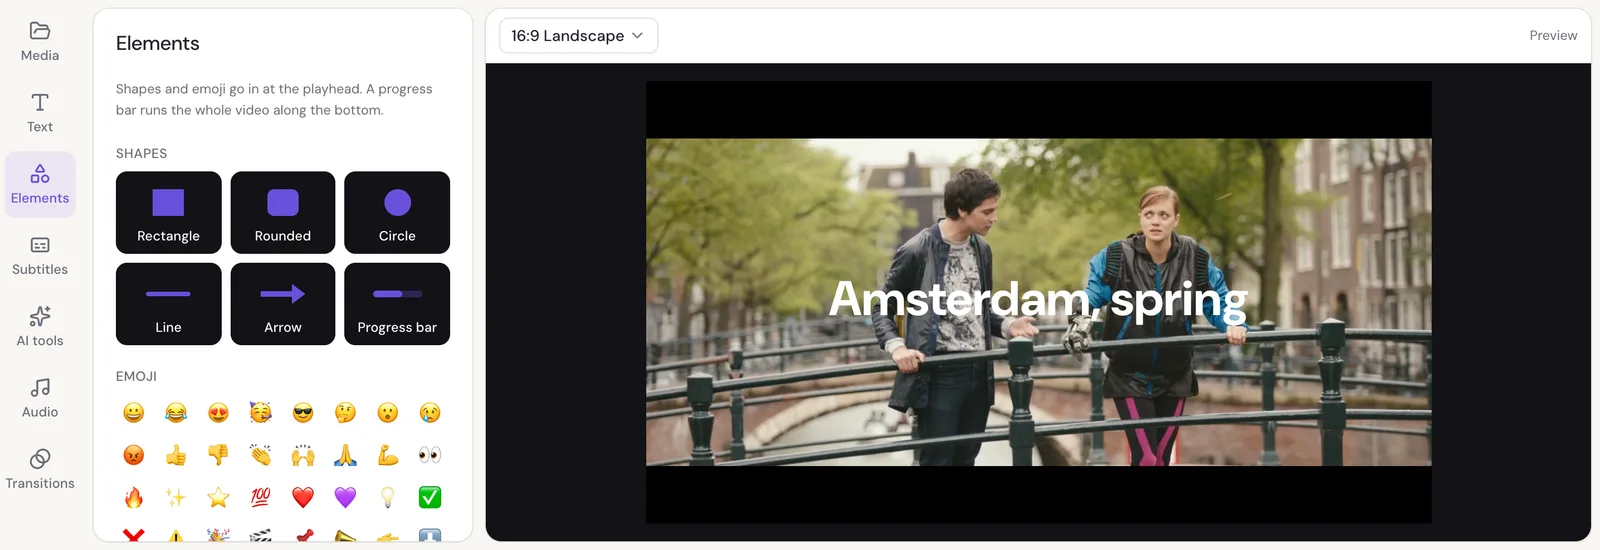
Task: Insert the tears of joy emoji
Action: click(176, 413)
